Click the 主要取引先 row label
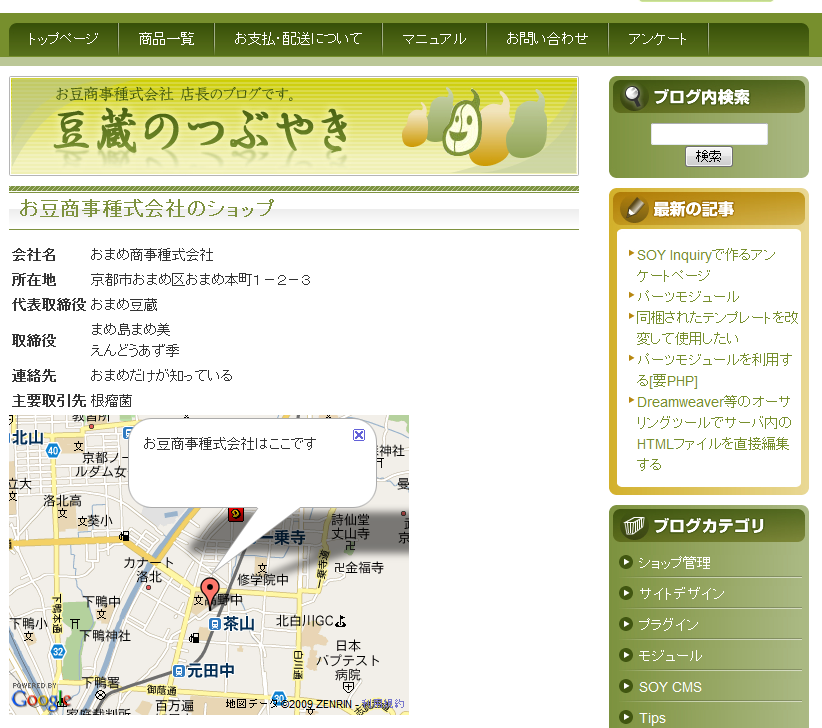This screenshot has width=822, height=728. [x=49, y=401]
